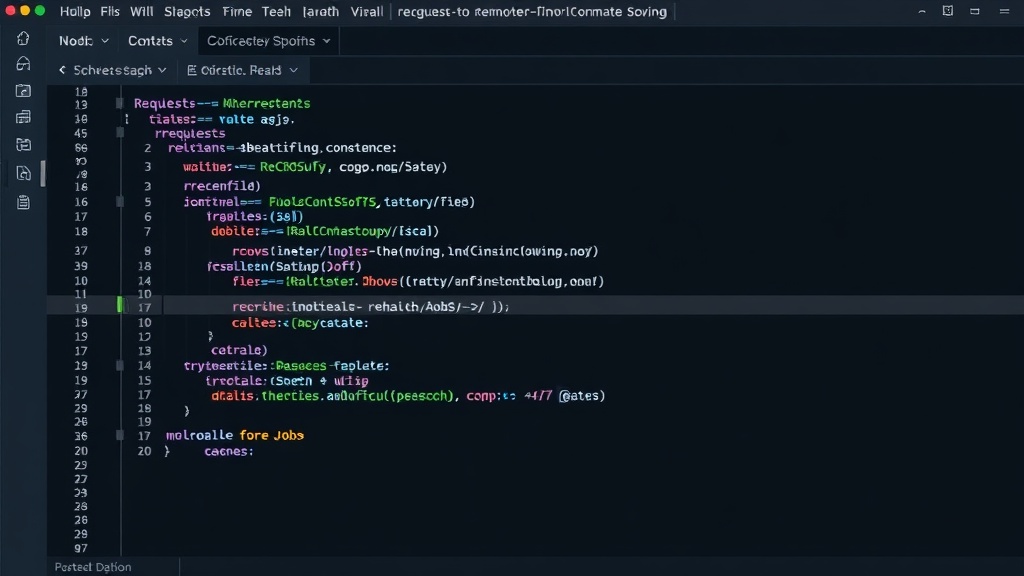The height and width of the screenshot is (576, 1024).
Task: Toggle fold marker beside tryteestile line
Action: (x=120, y=366)
